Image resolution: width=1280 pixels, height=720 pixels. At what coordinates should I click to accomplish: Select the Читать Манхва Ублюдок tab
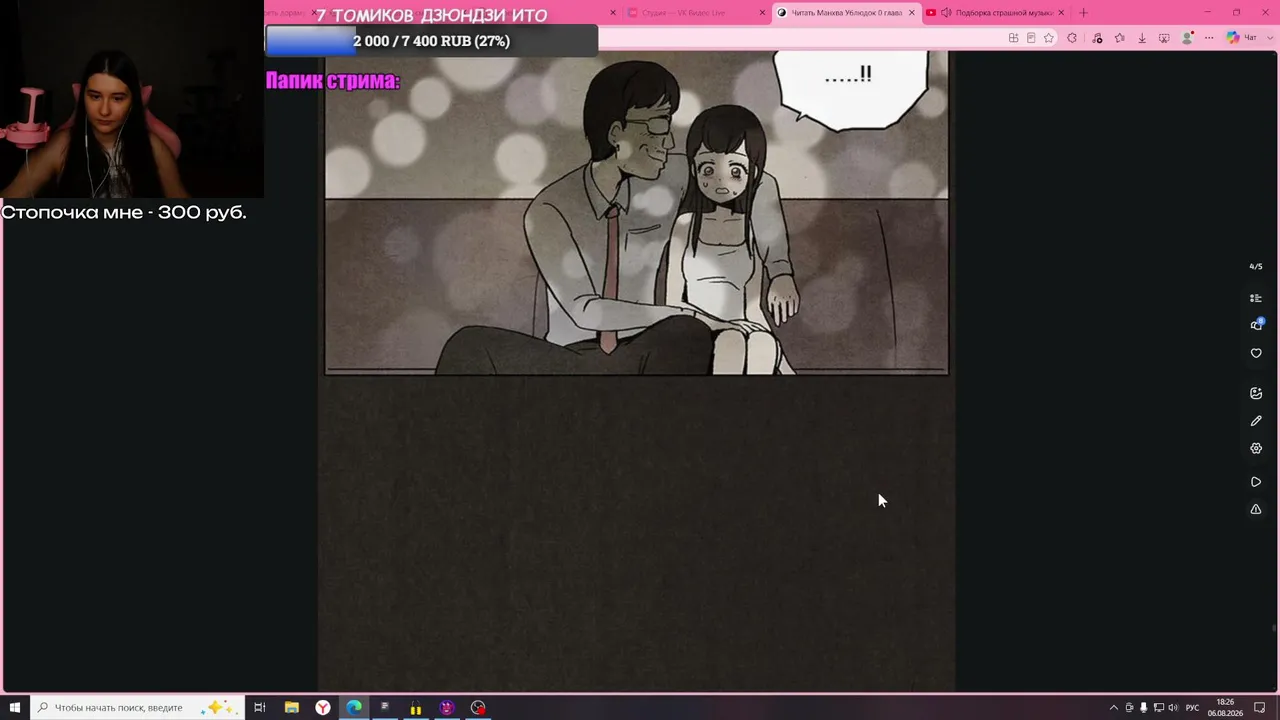[x=846, y=13]
